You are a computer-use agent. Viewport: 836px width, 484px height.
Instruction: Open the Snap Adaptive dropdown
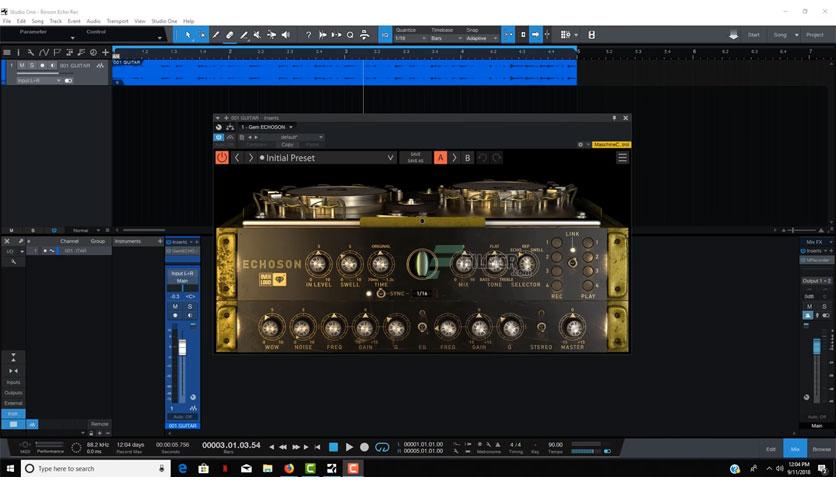(481, 38)
